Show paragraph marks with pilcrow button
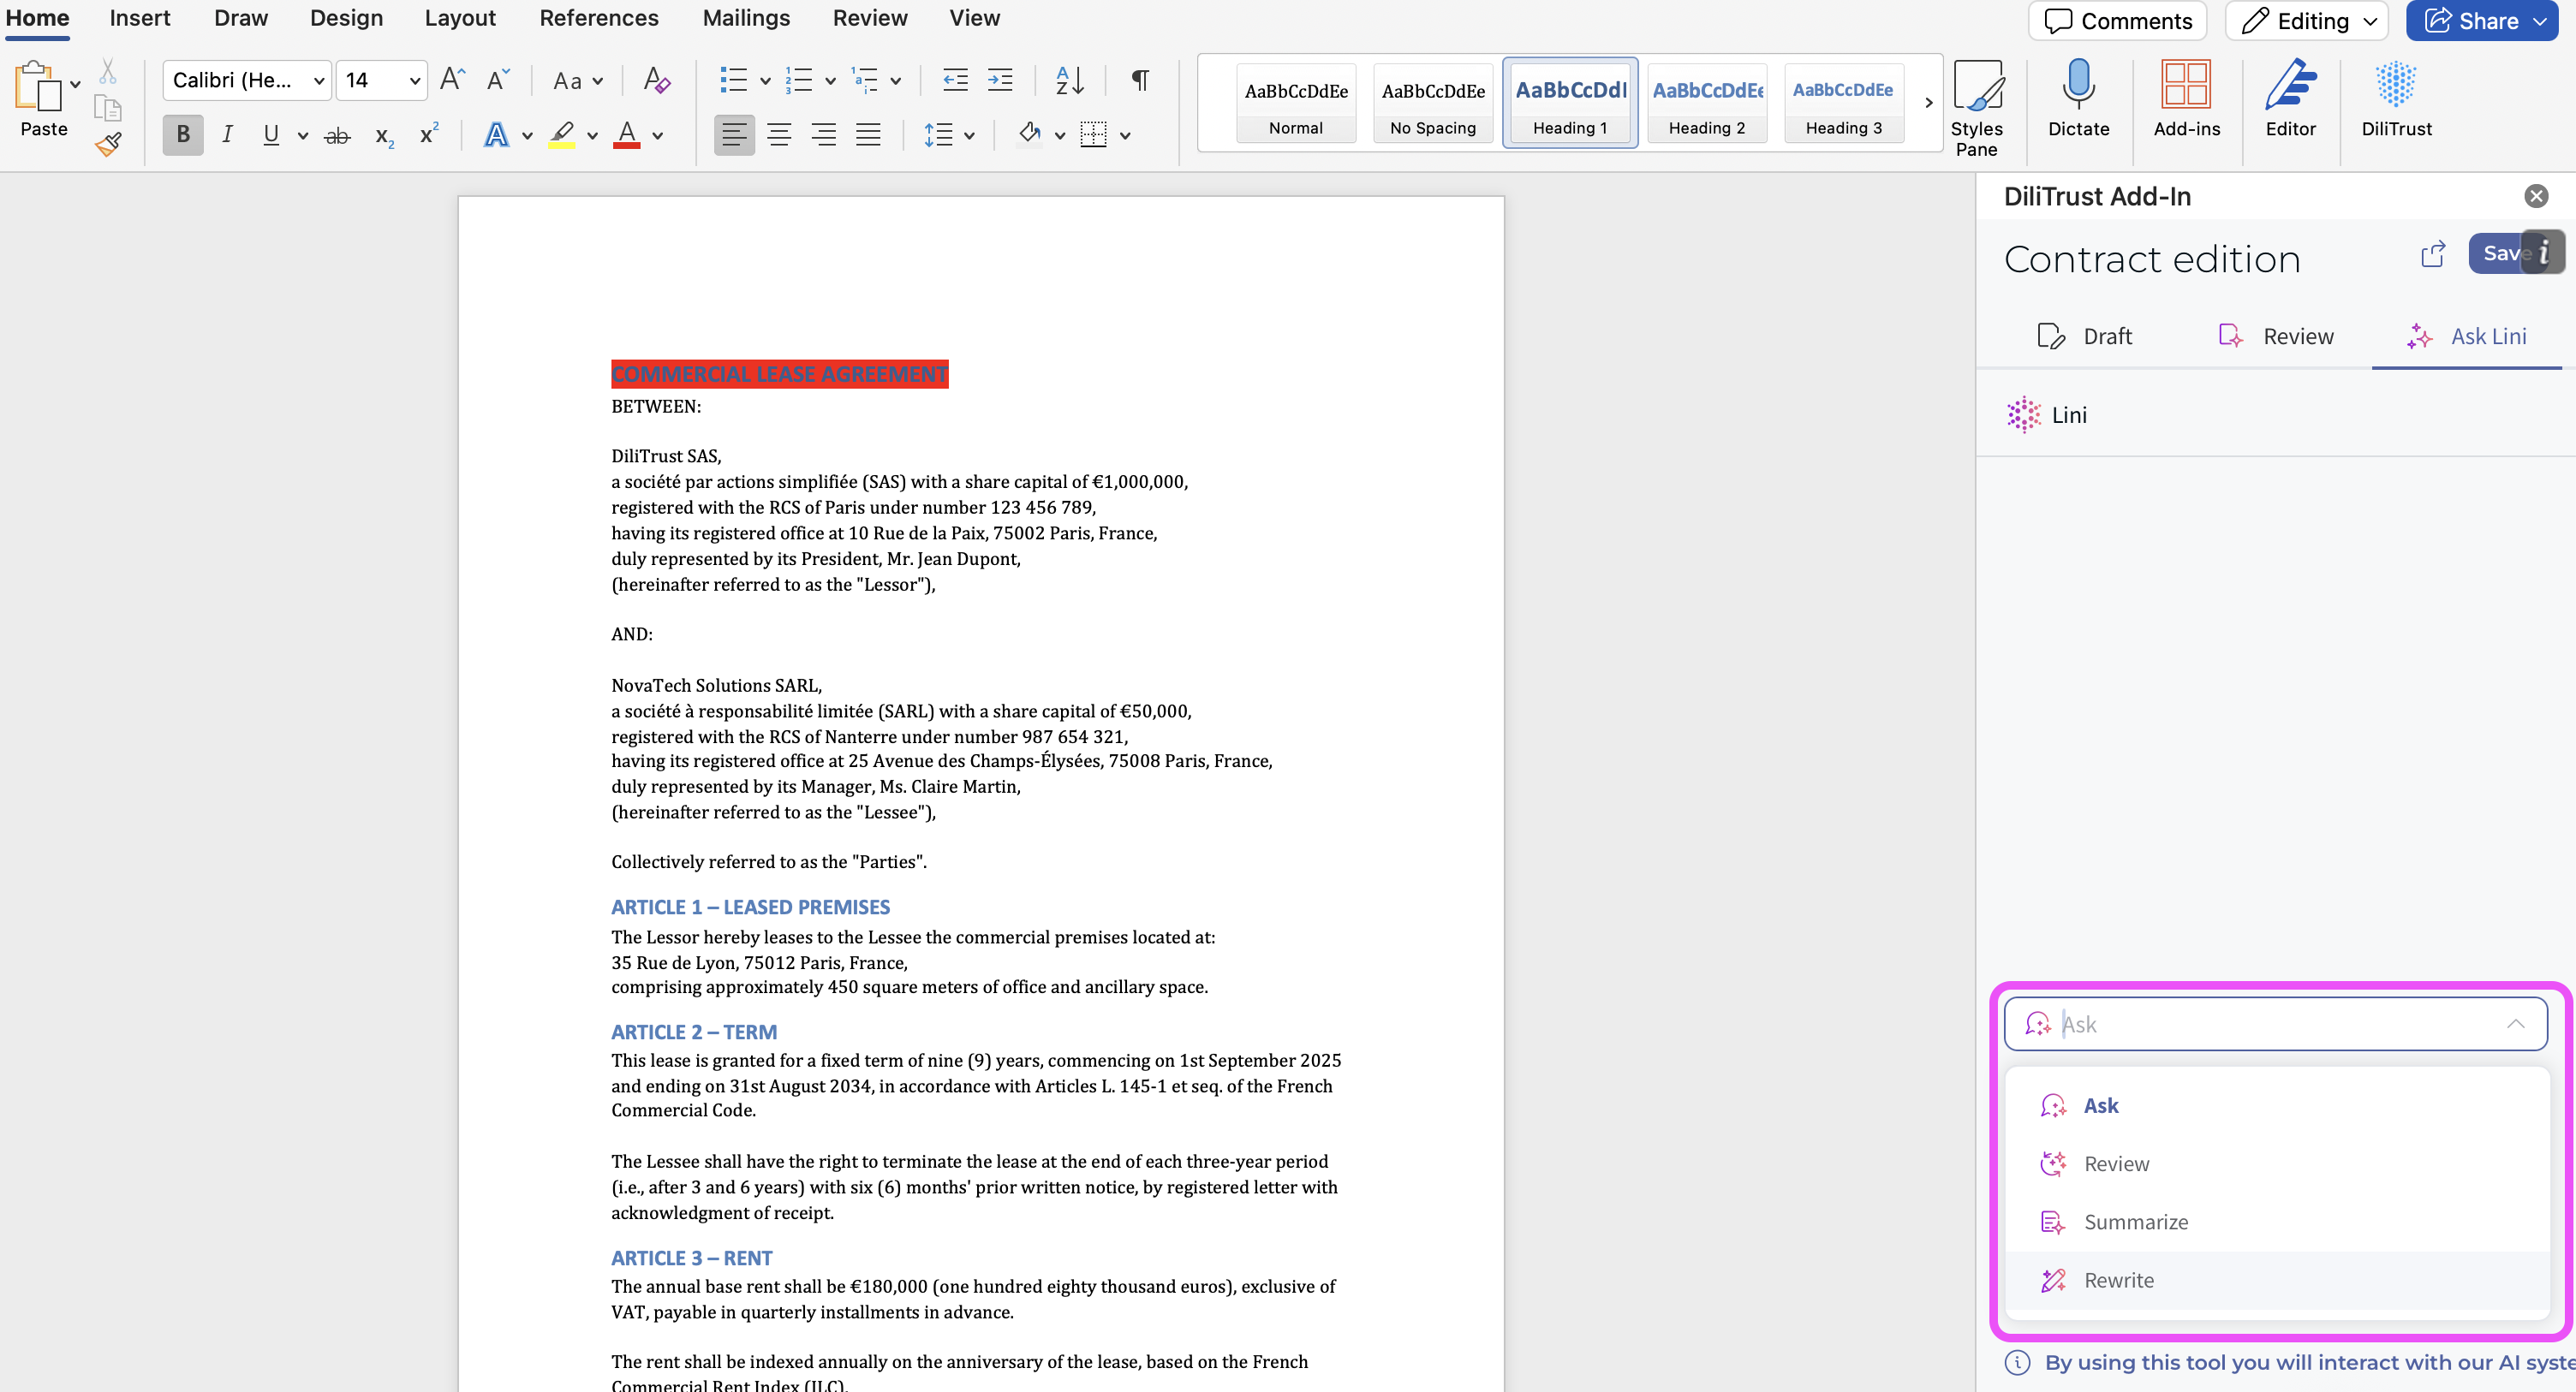Image resolution: width=2576 pixels, height=1392 pixels. pos(1139,80)
